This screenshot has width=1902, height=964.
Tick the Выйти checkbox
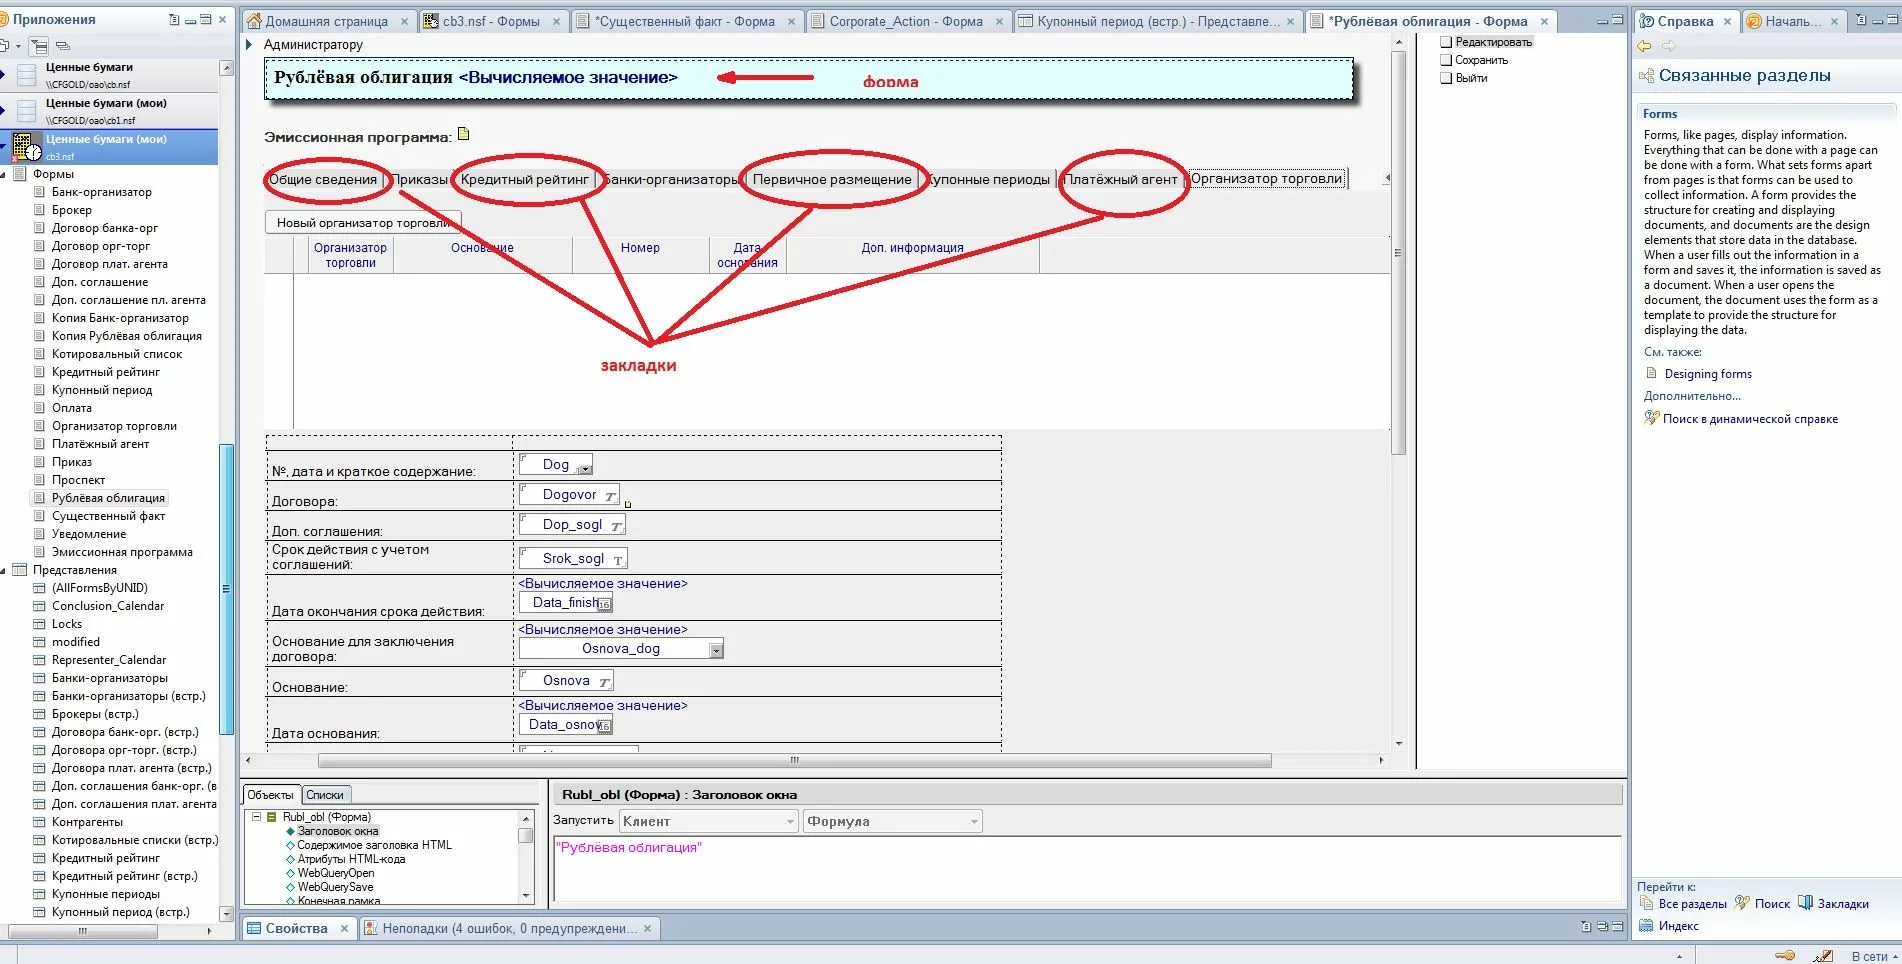1445,78
